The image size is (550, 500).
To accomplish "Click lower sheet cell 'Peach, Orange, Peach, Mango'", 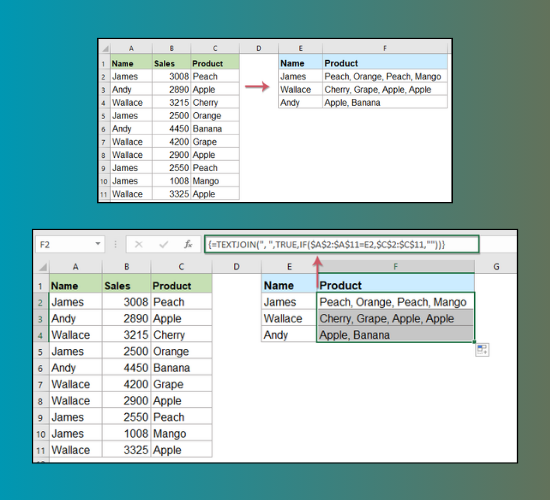I will coord(396,302).
